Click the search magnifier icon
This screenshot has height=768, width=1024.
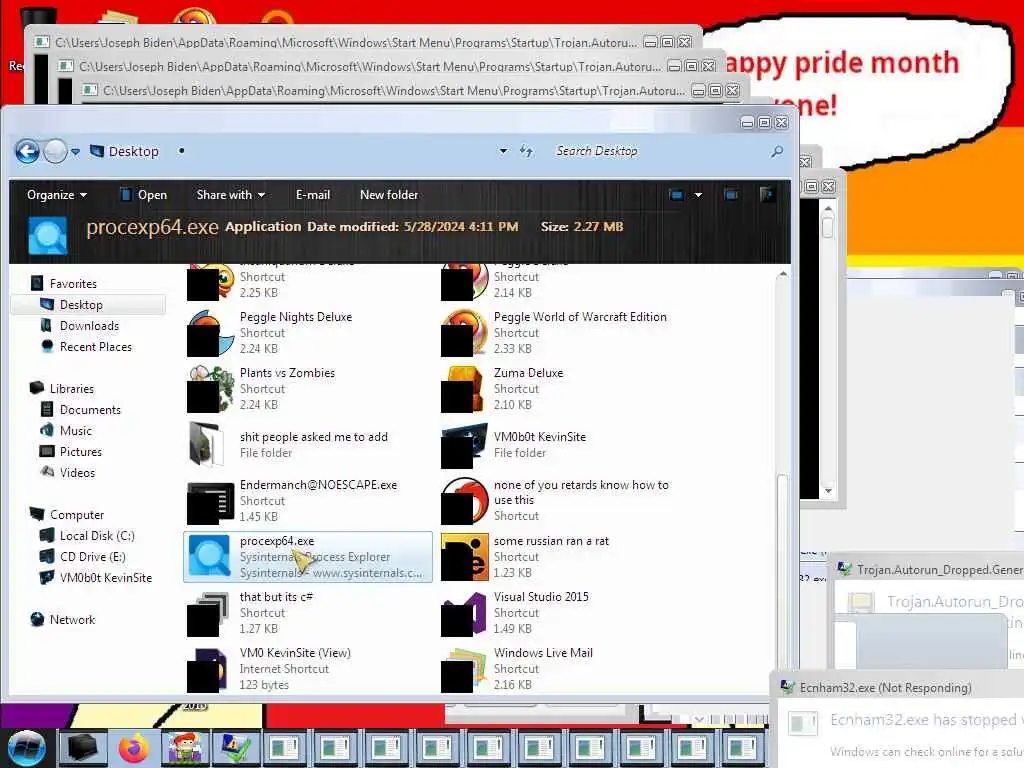pos(776,152)
